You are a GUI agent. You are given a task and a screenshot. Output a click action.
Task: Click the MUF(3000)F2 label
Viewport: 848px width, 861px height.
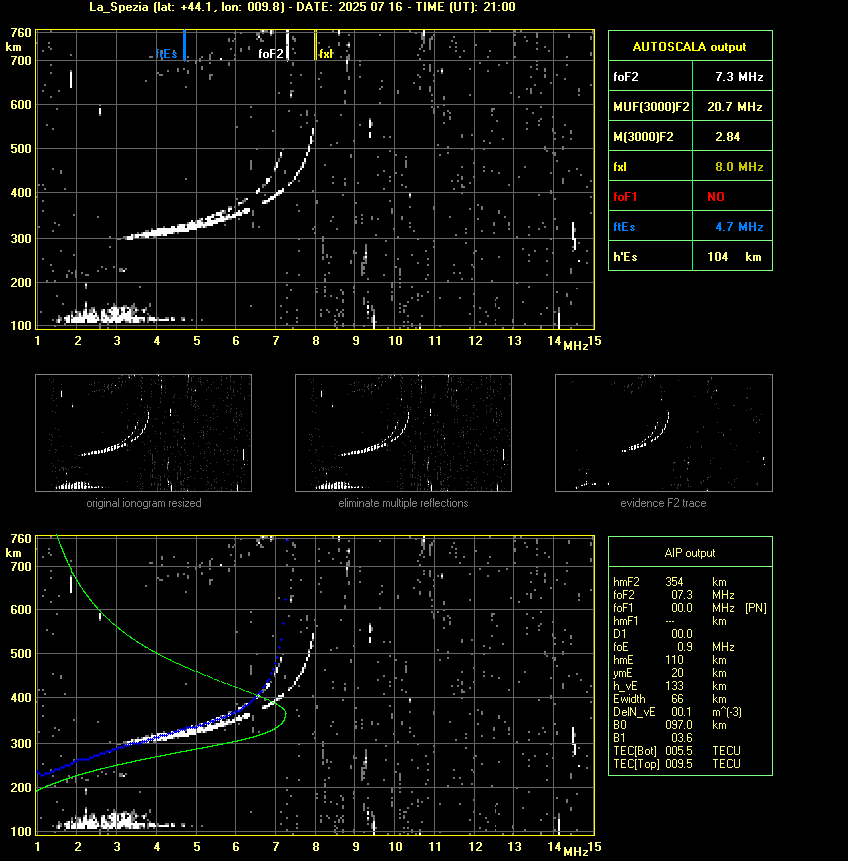tap(651, 107)
